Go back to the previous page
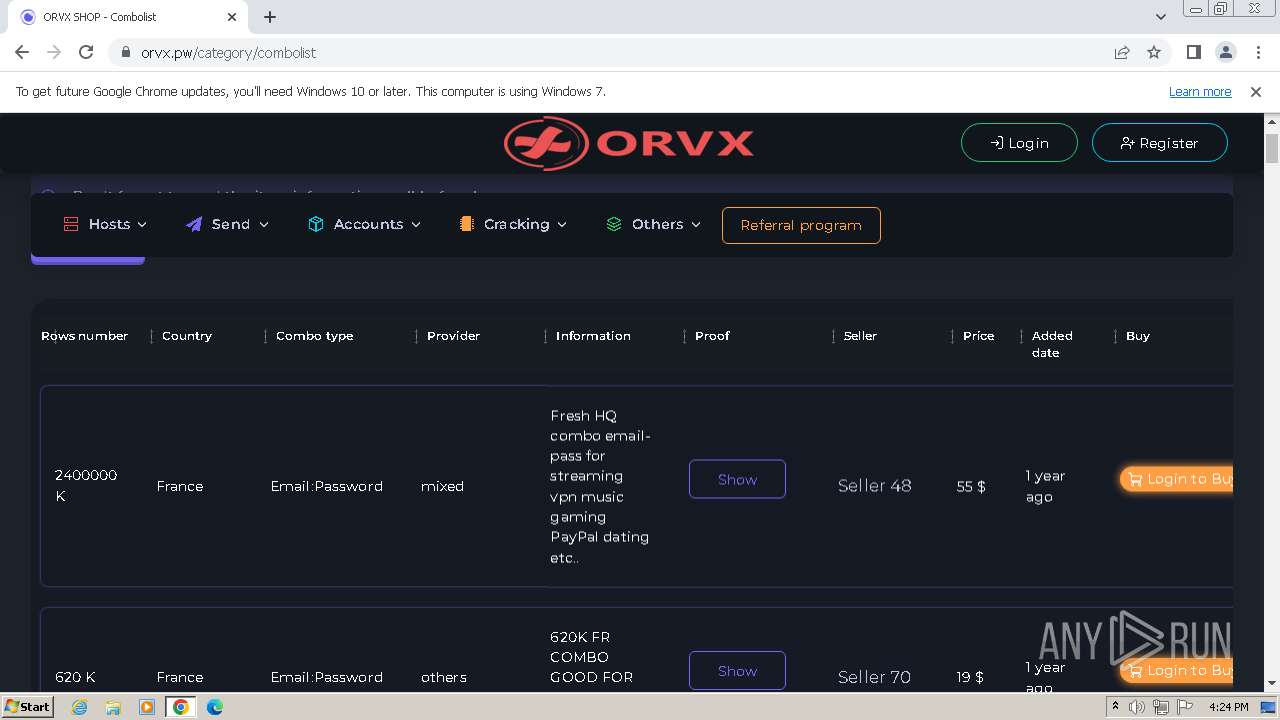Screen dimensions: 1280x720 (x=22, y=52)
